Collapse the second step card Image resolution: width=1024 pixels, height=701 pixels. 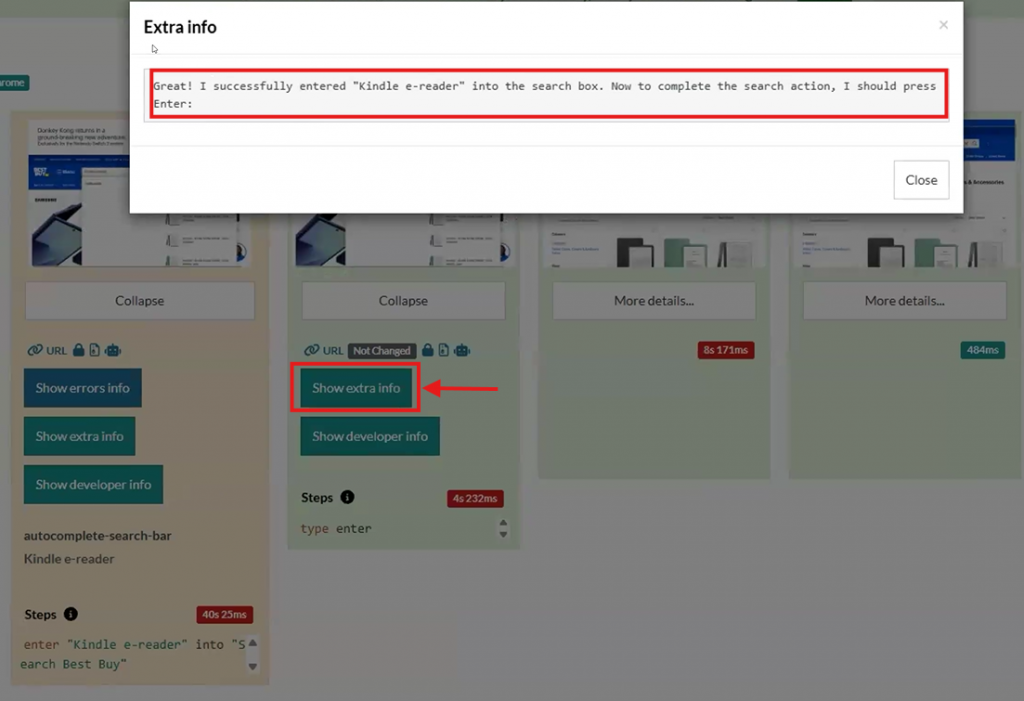point(403,300)
